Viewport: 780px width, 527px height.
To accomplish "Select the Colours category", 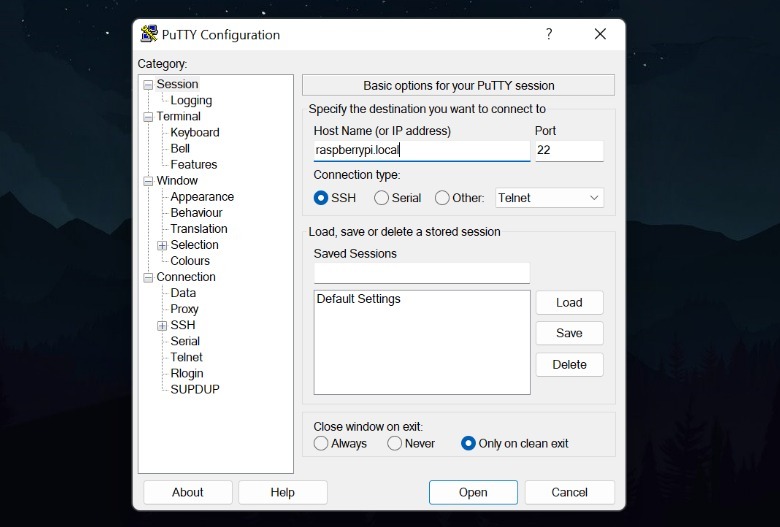I will tap(190, 261).
